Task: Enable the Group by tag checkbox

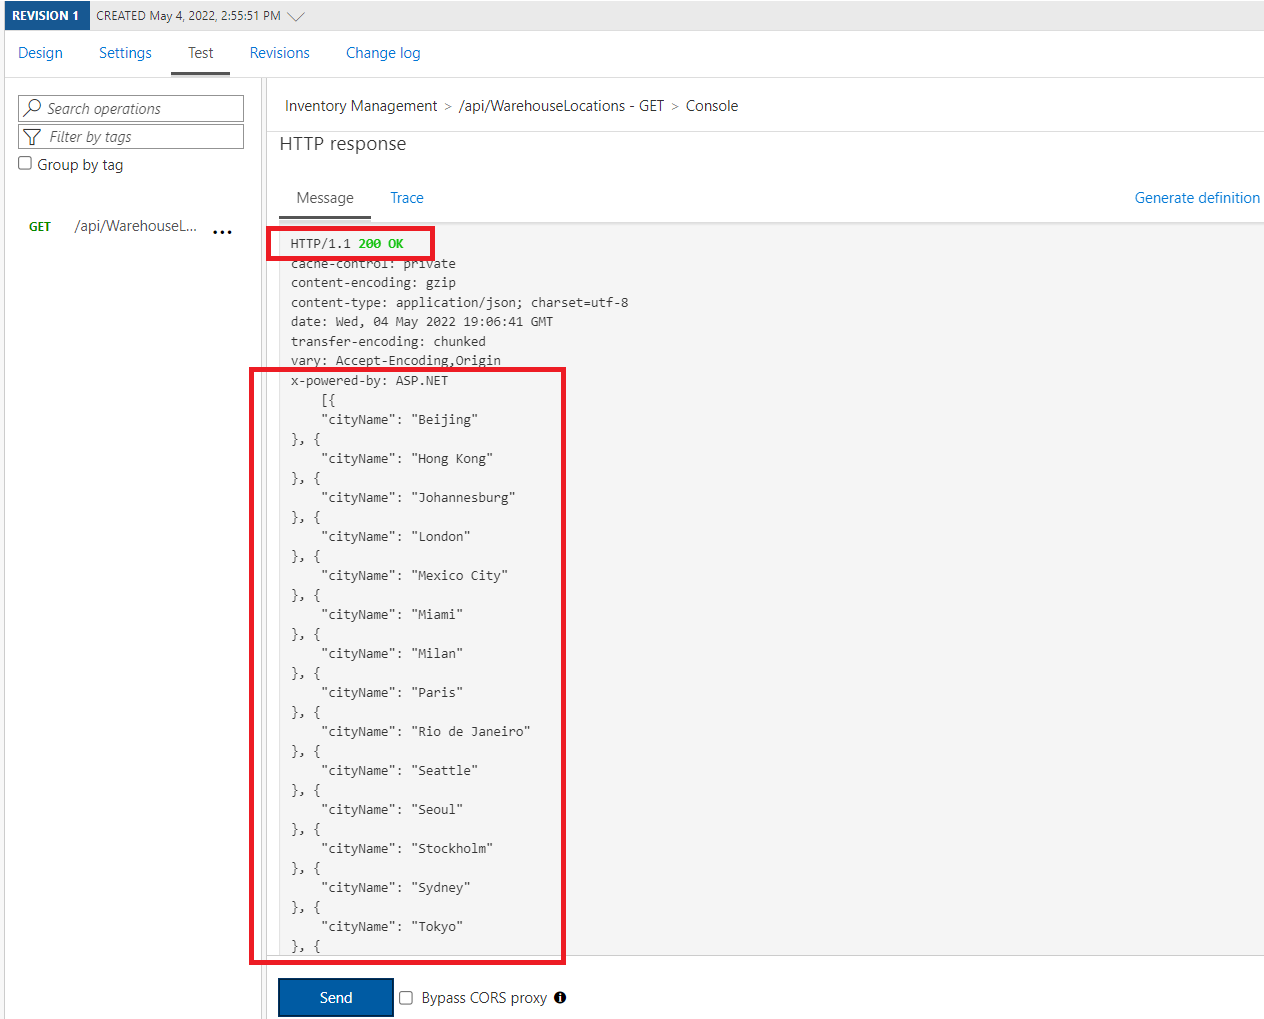Action: (x=24, y=164)
